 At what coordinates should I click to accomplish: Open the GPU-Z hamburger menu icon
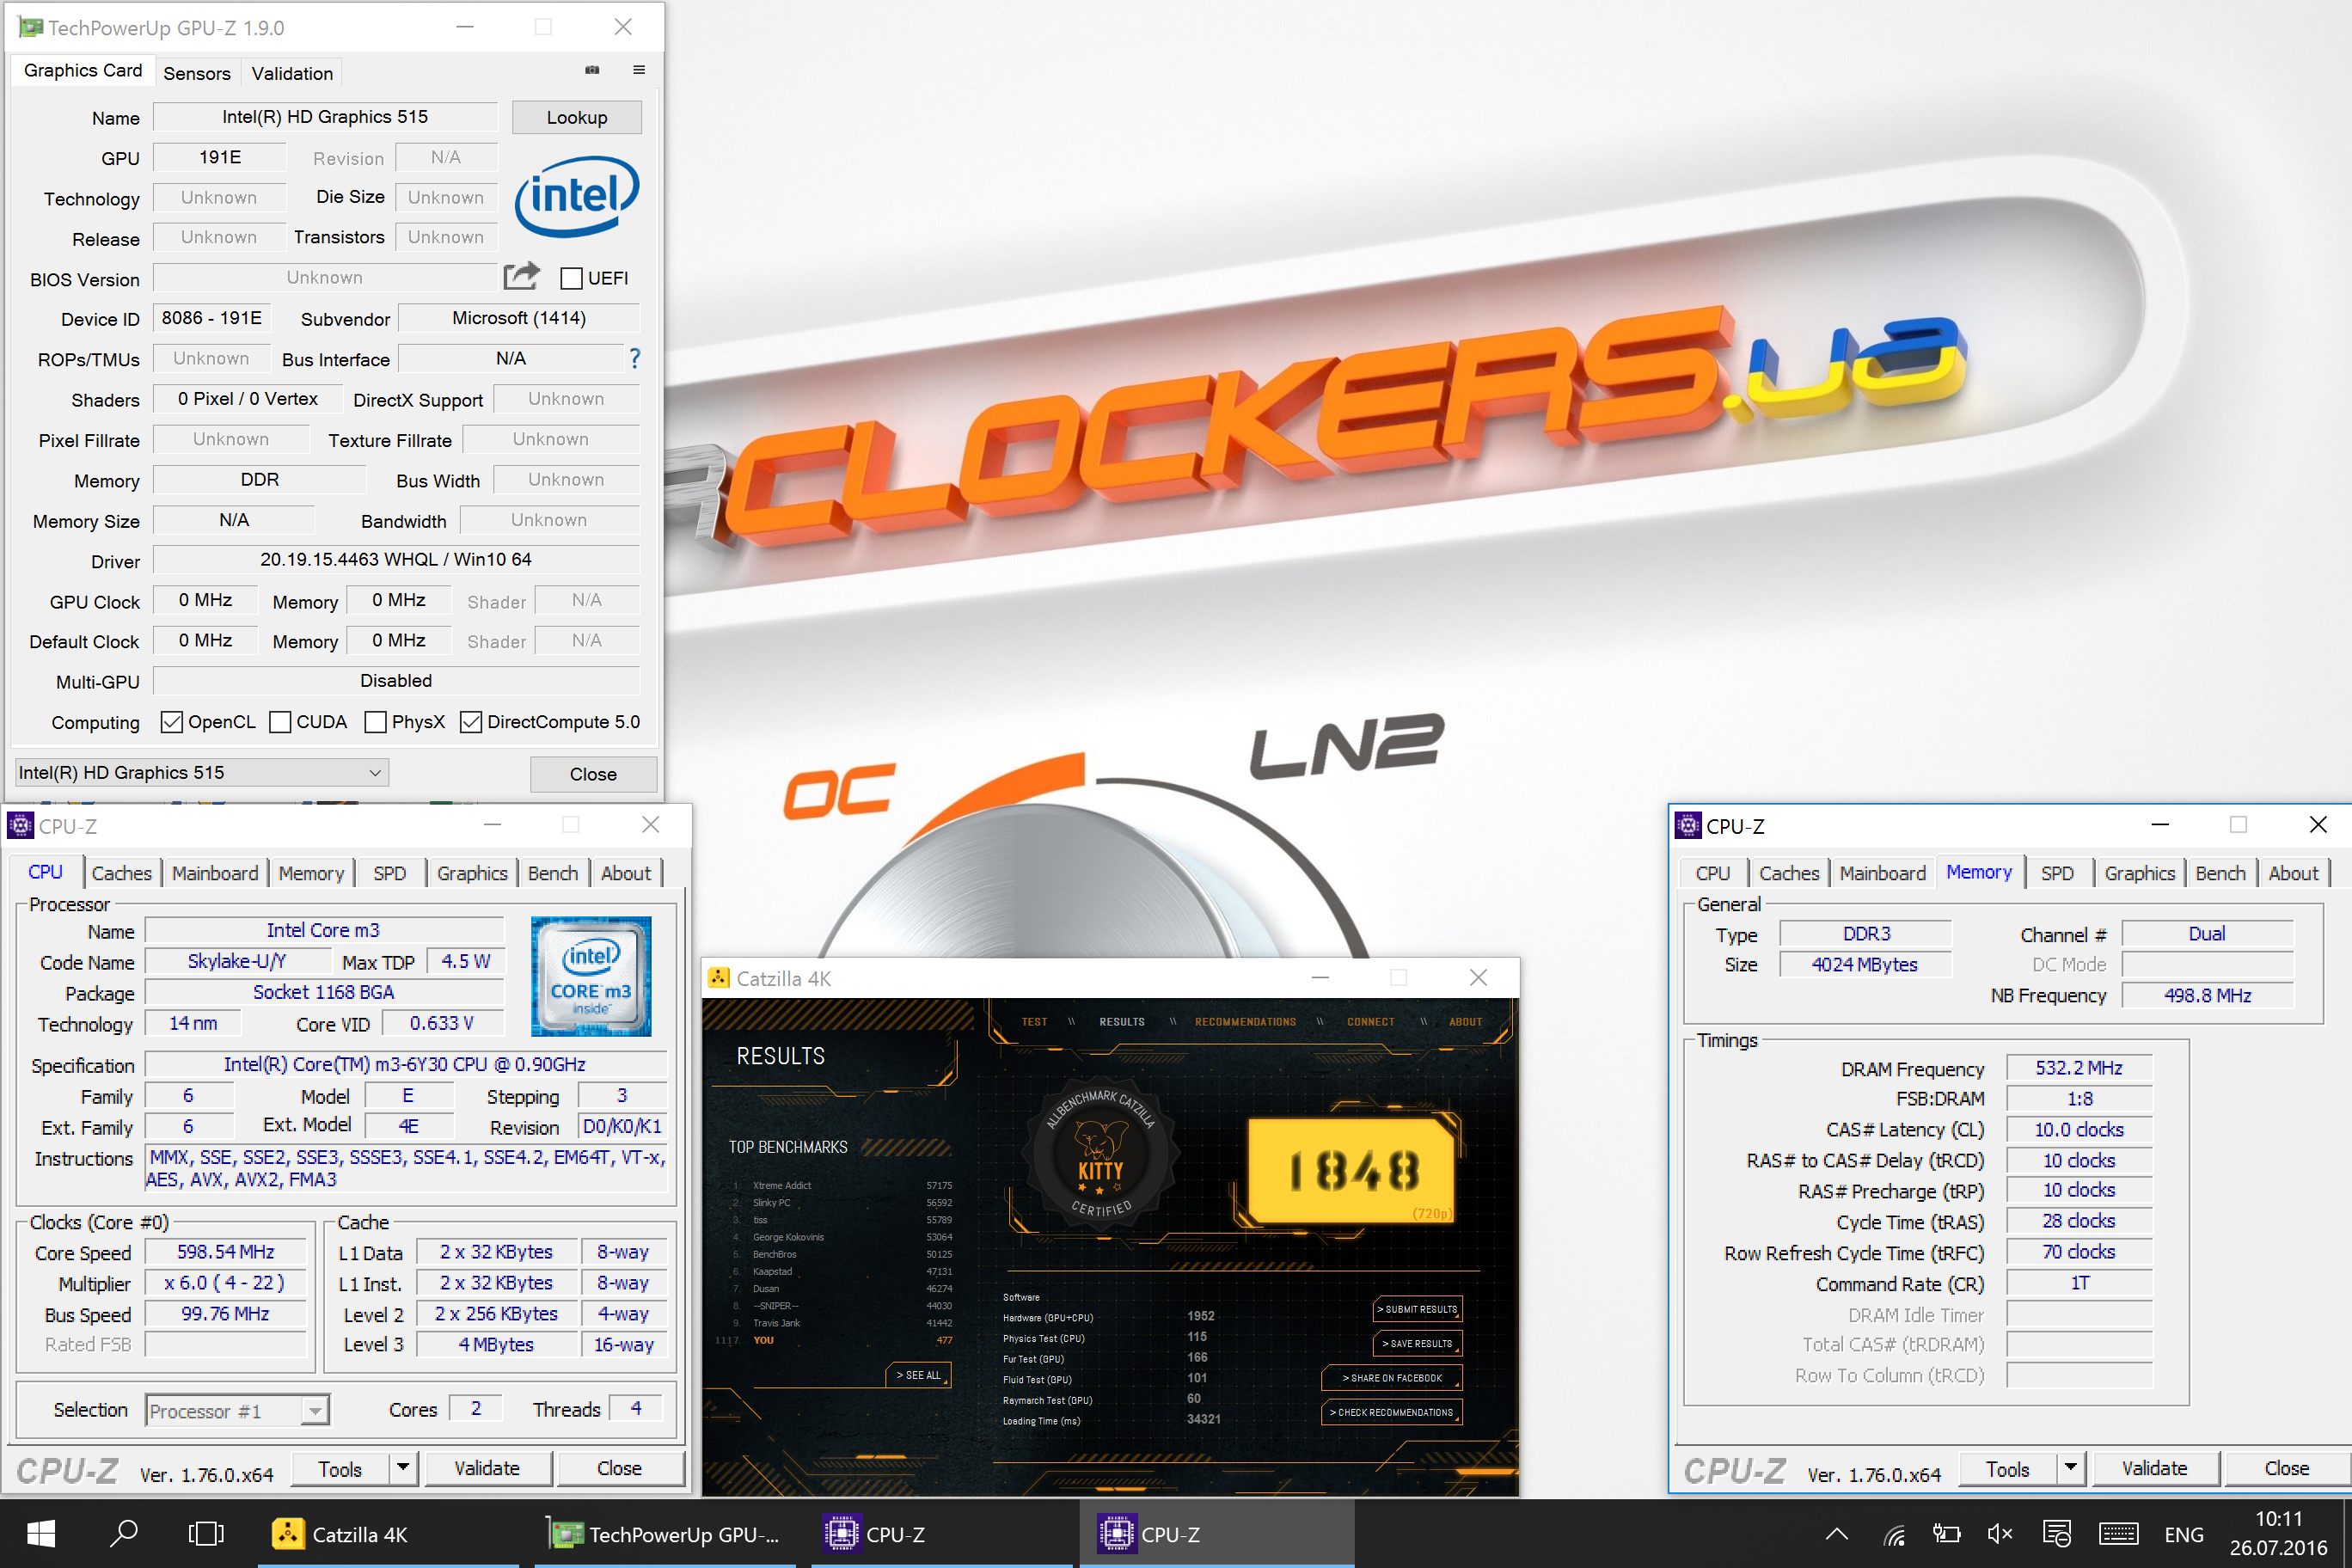[639, 70]
